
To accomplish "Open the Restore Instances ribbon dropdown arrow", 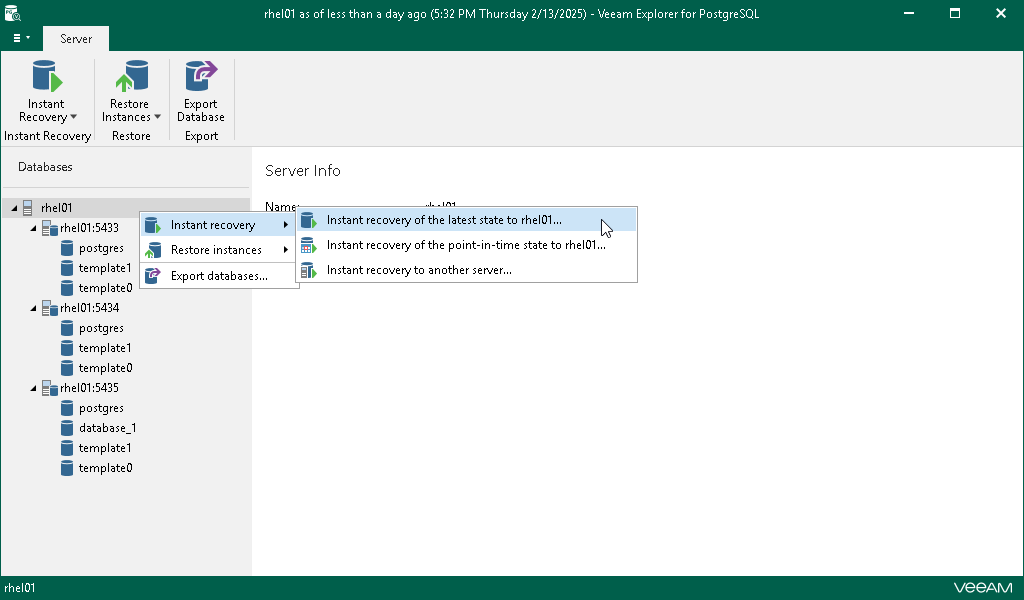I will [x=157, y=117].
